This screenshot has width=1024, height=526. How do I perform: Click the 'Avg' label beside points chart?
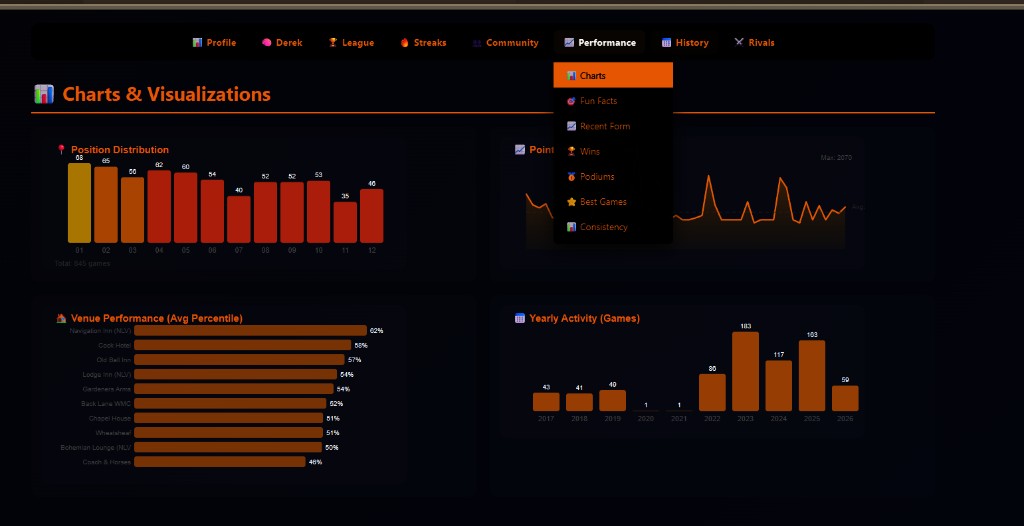tap(858, 207)
